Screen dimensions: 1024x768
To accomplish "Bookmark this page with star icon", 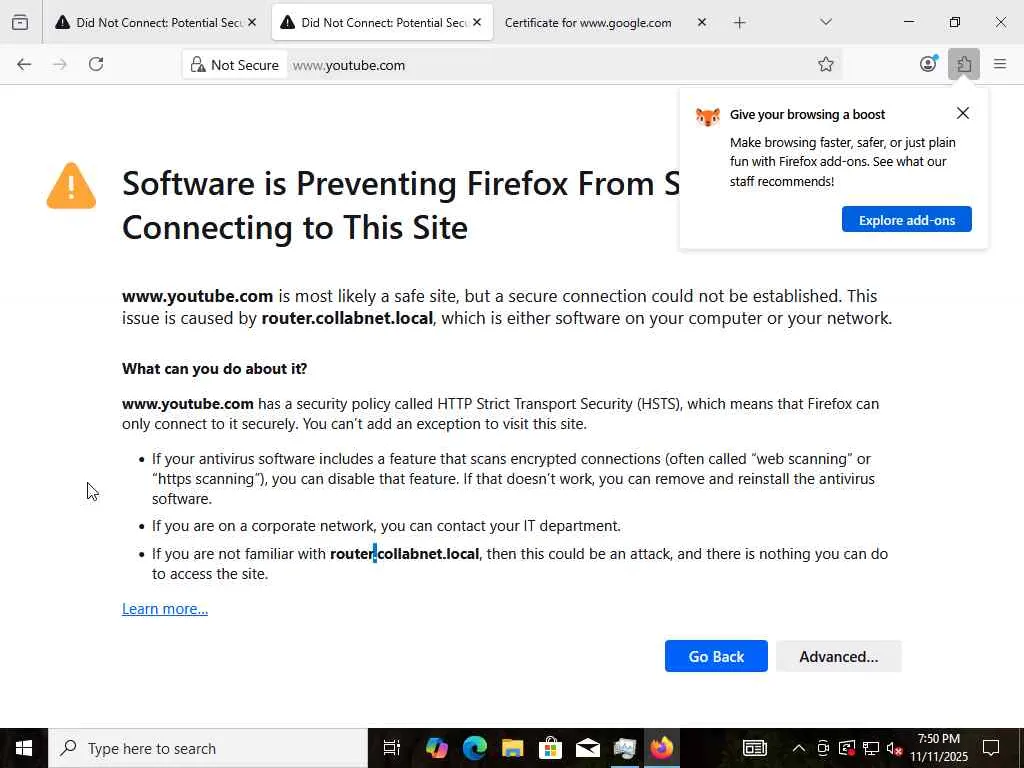I will tap(826, 65).
